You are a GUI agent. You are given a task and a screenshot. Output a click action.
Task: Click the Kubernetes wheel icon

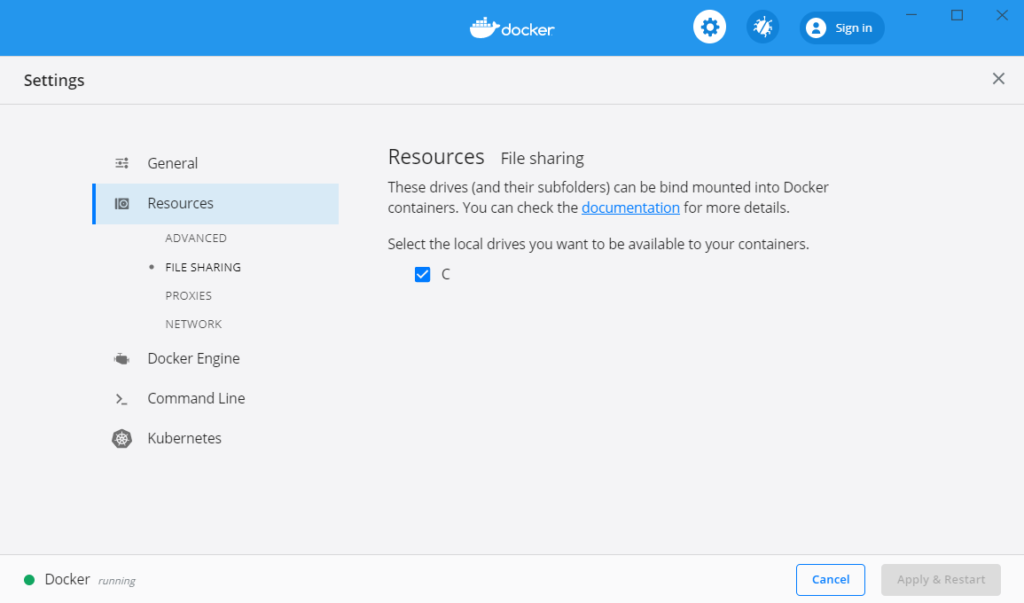(x=122, y=438)
